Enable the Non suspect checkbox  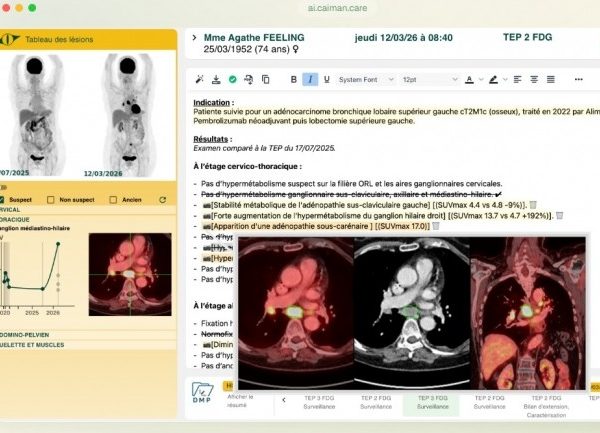pos(51,200)
